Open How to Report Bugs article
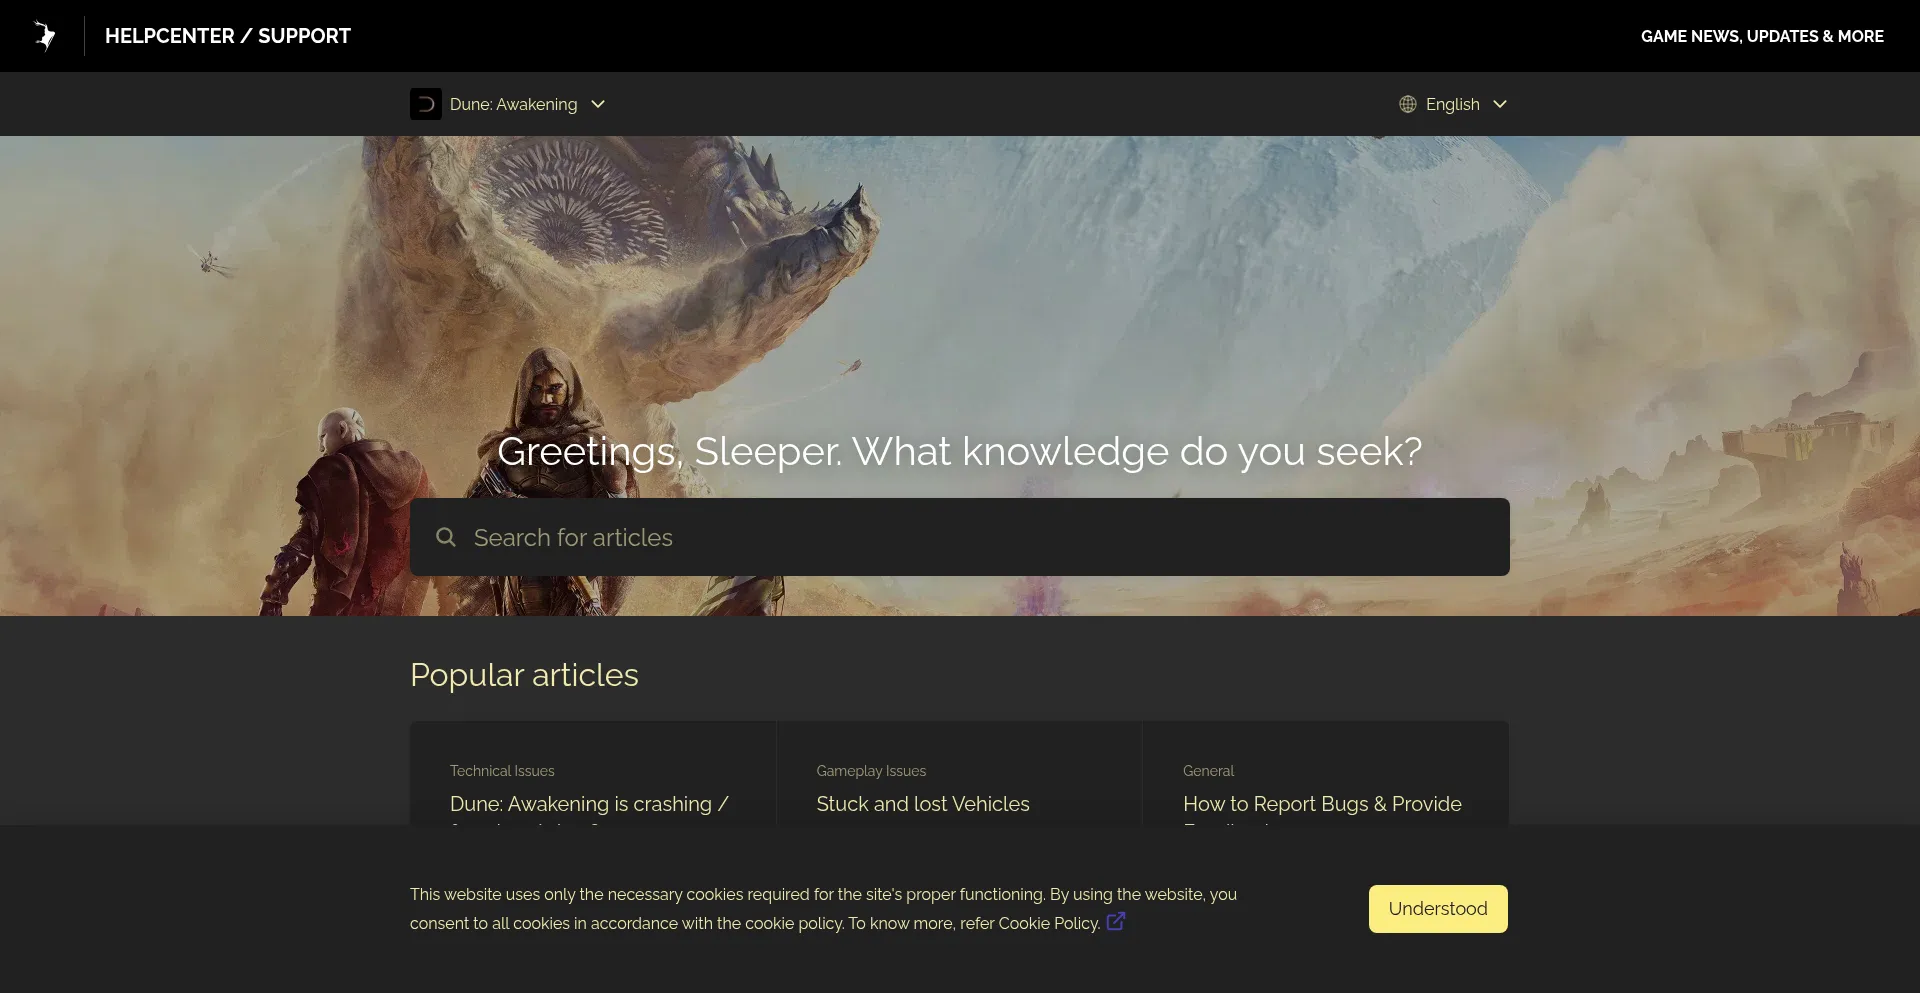Viewport: 1920px width, 993px height. pos(1322,804)
